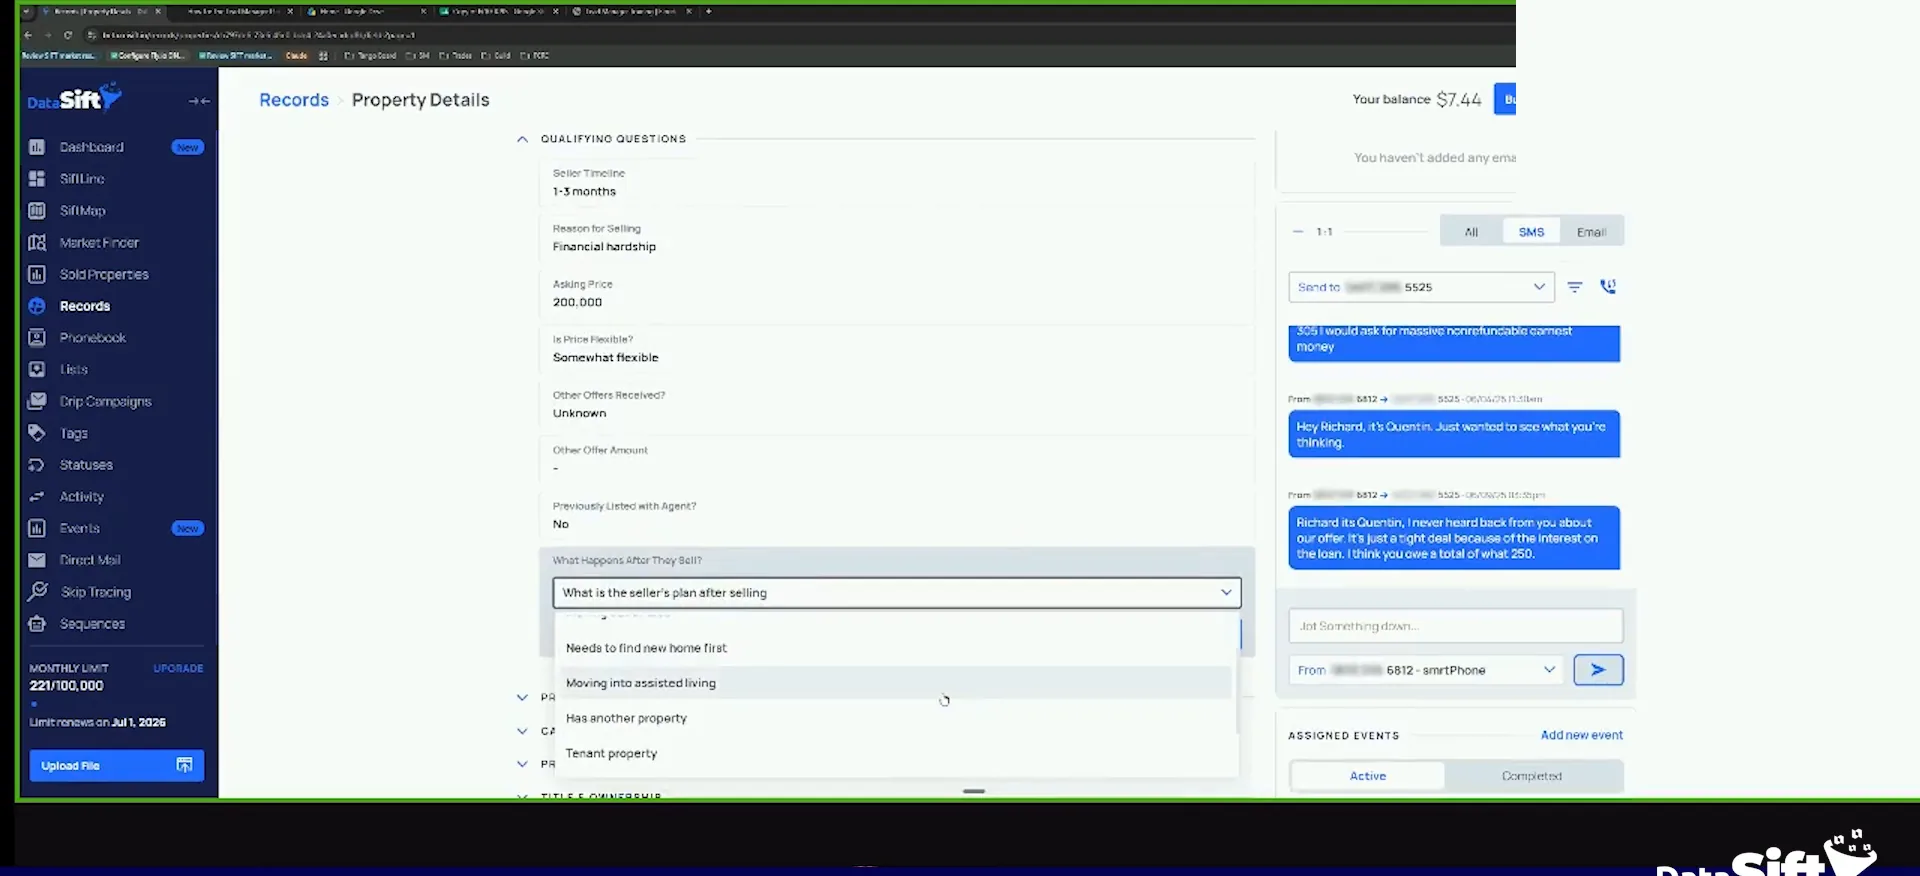
Task: Click the Upload File button
Action: click(x=116, y=765)
